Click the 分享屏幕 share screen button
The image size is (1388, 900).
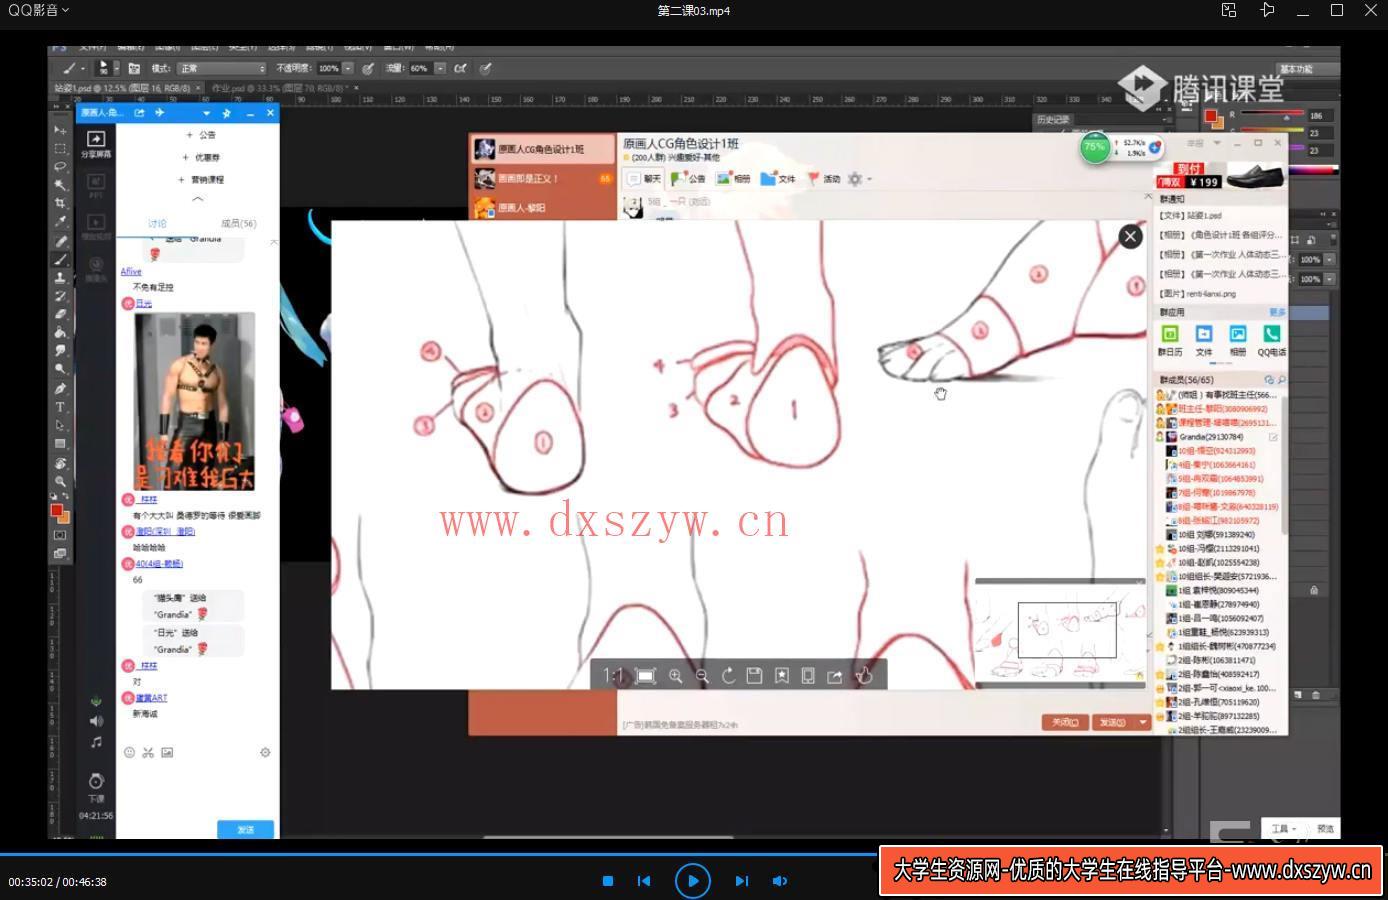coord(96,145)
